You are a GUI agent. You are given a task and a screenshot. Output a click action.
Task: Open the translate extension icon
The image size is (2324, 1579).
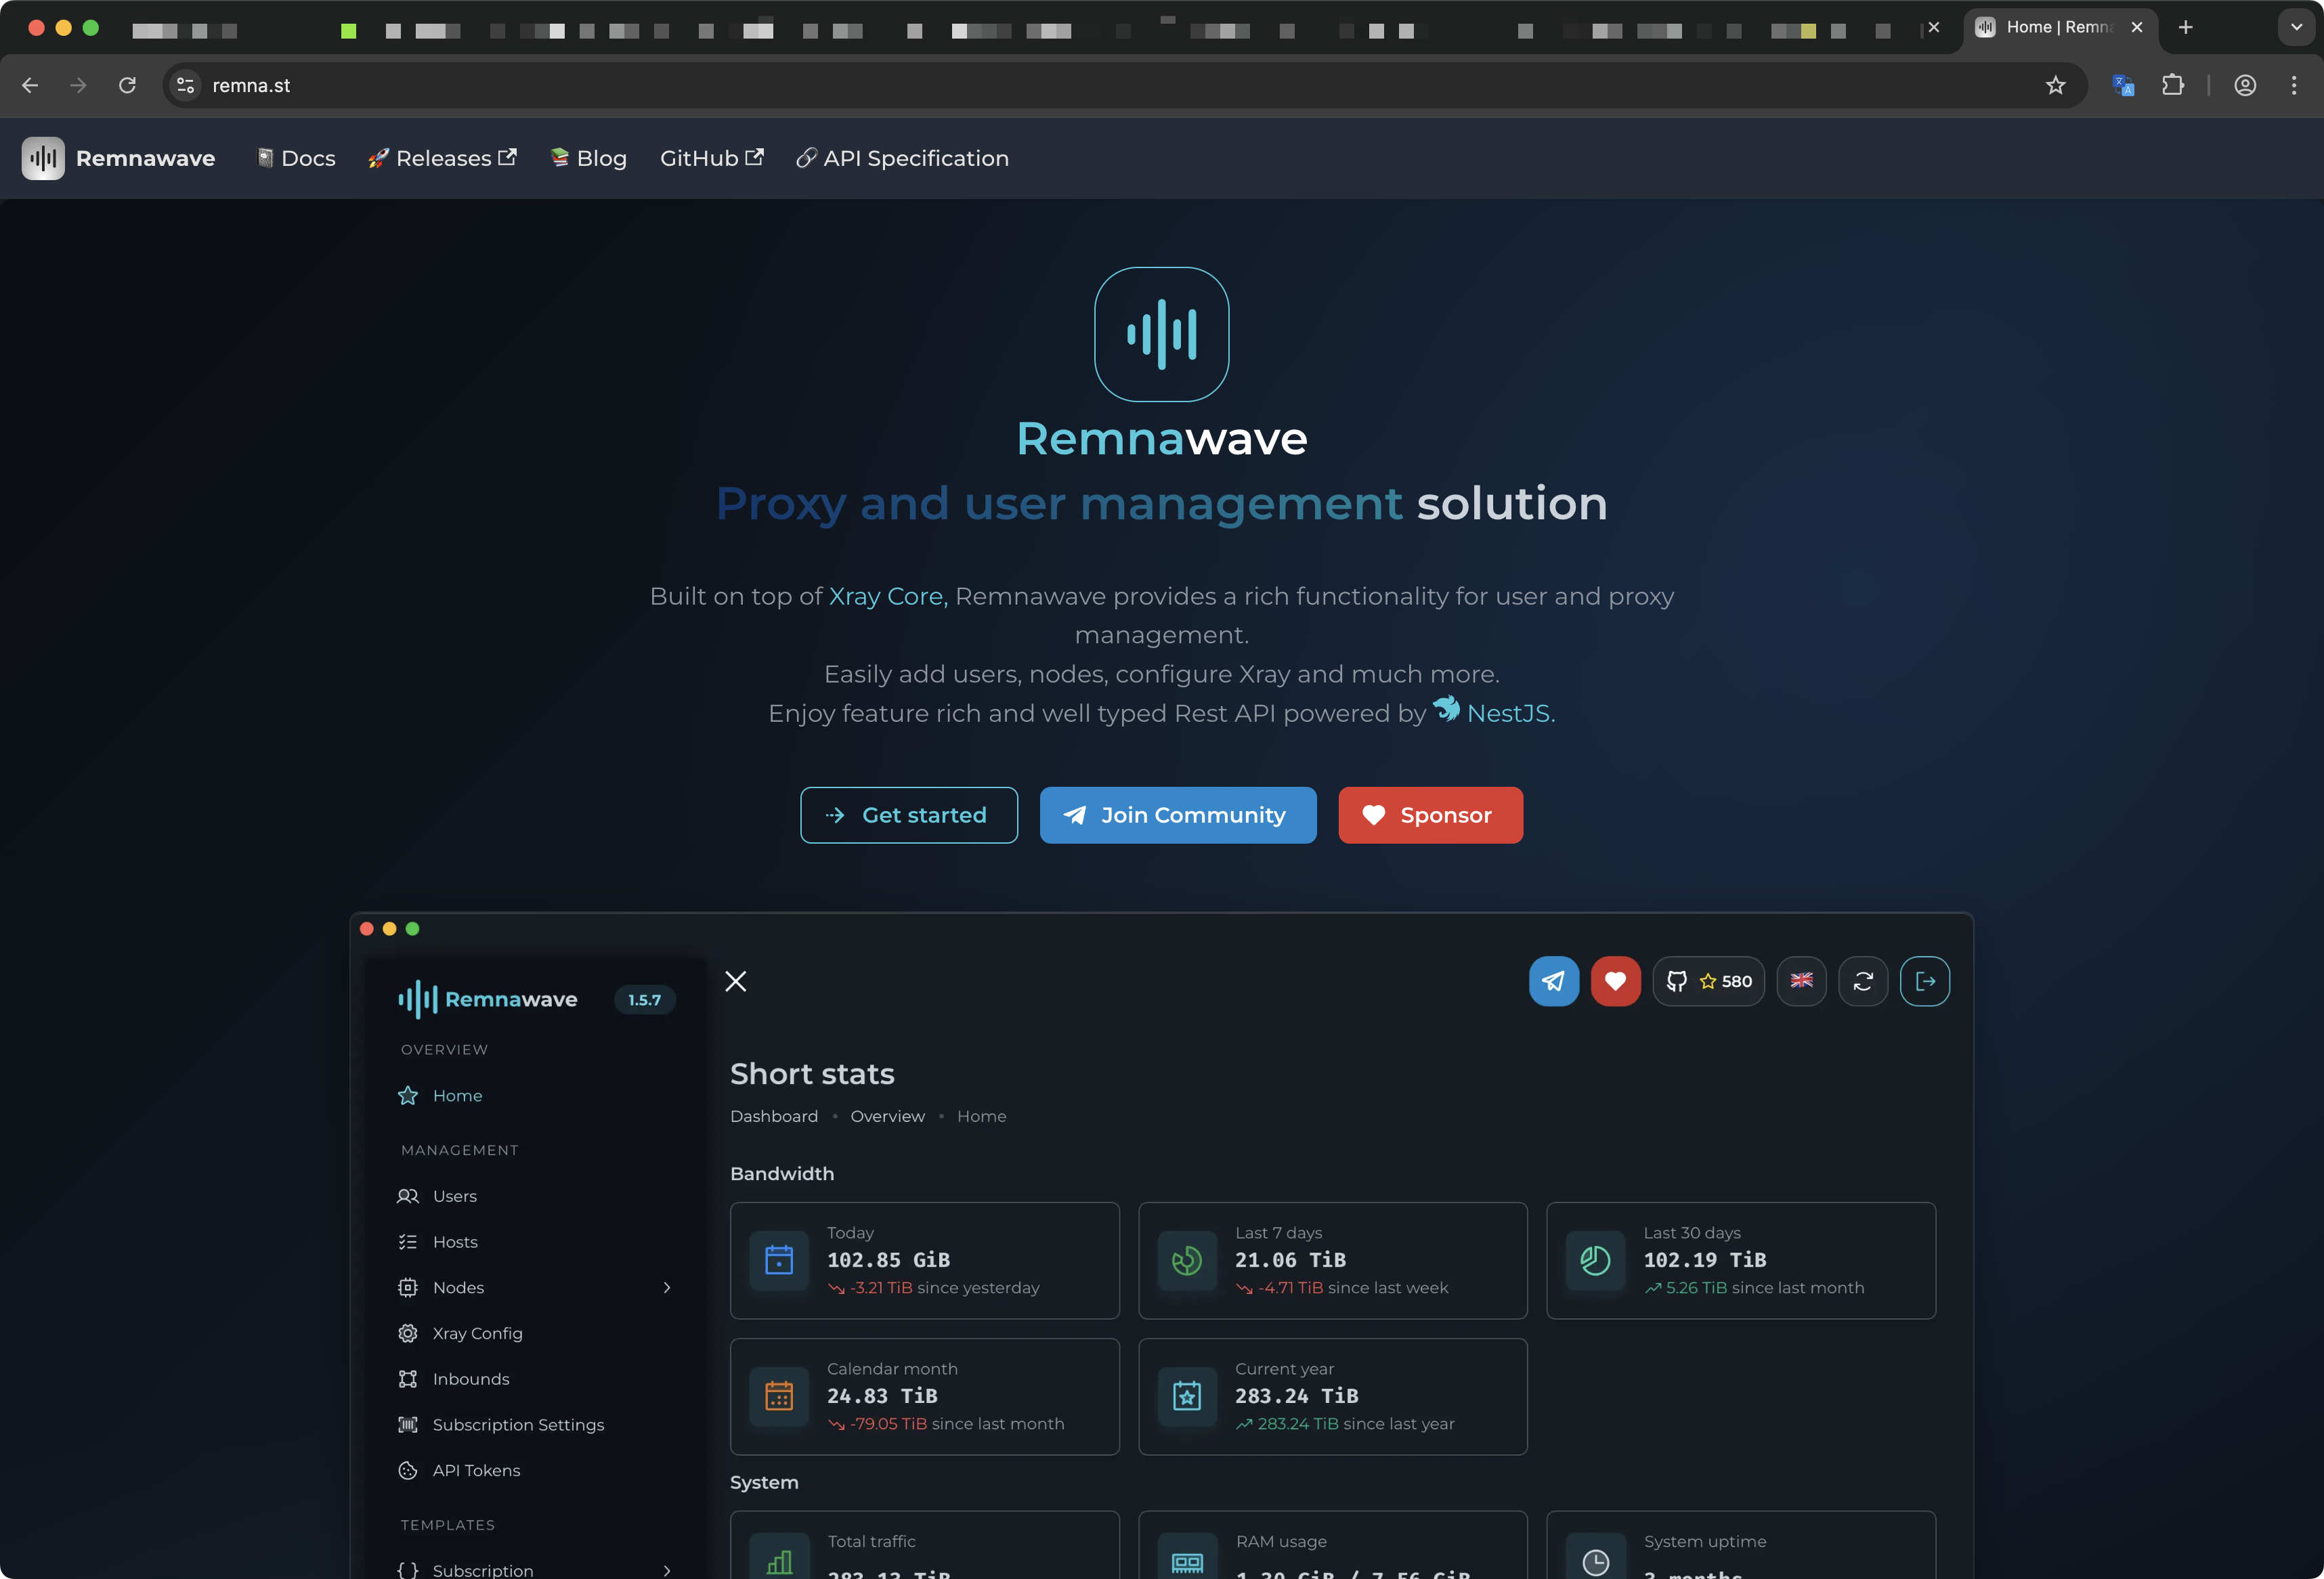click(2123, 85)
